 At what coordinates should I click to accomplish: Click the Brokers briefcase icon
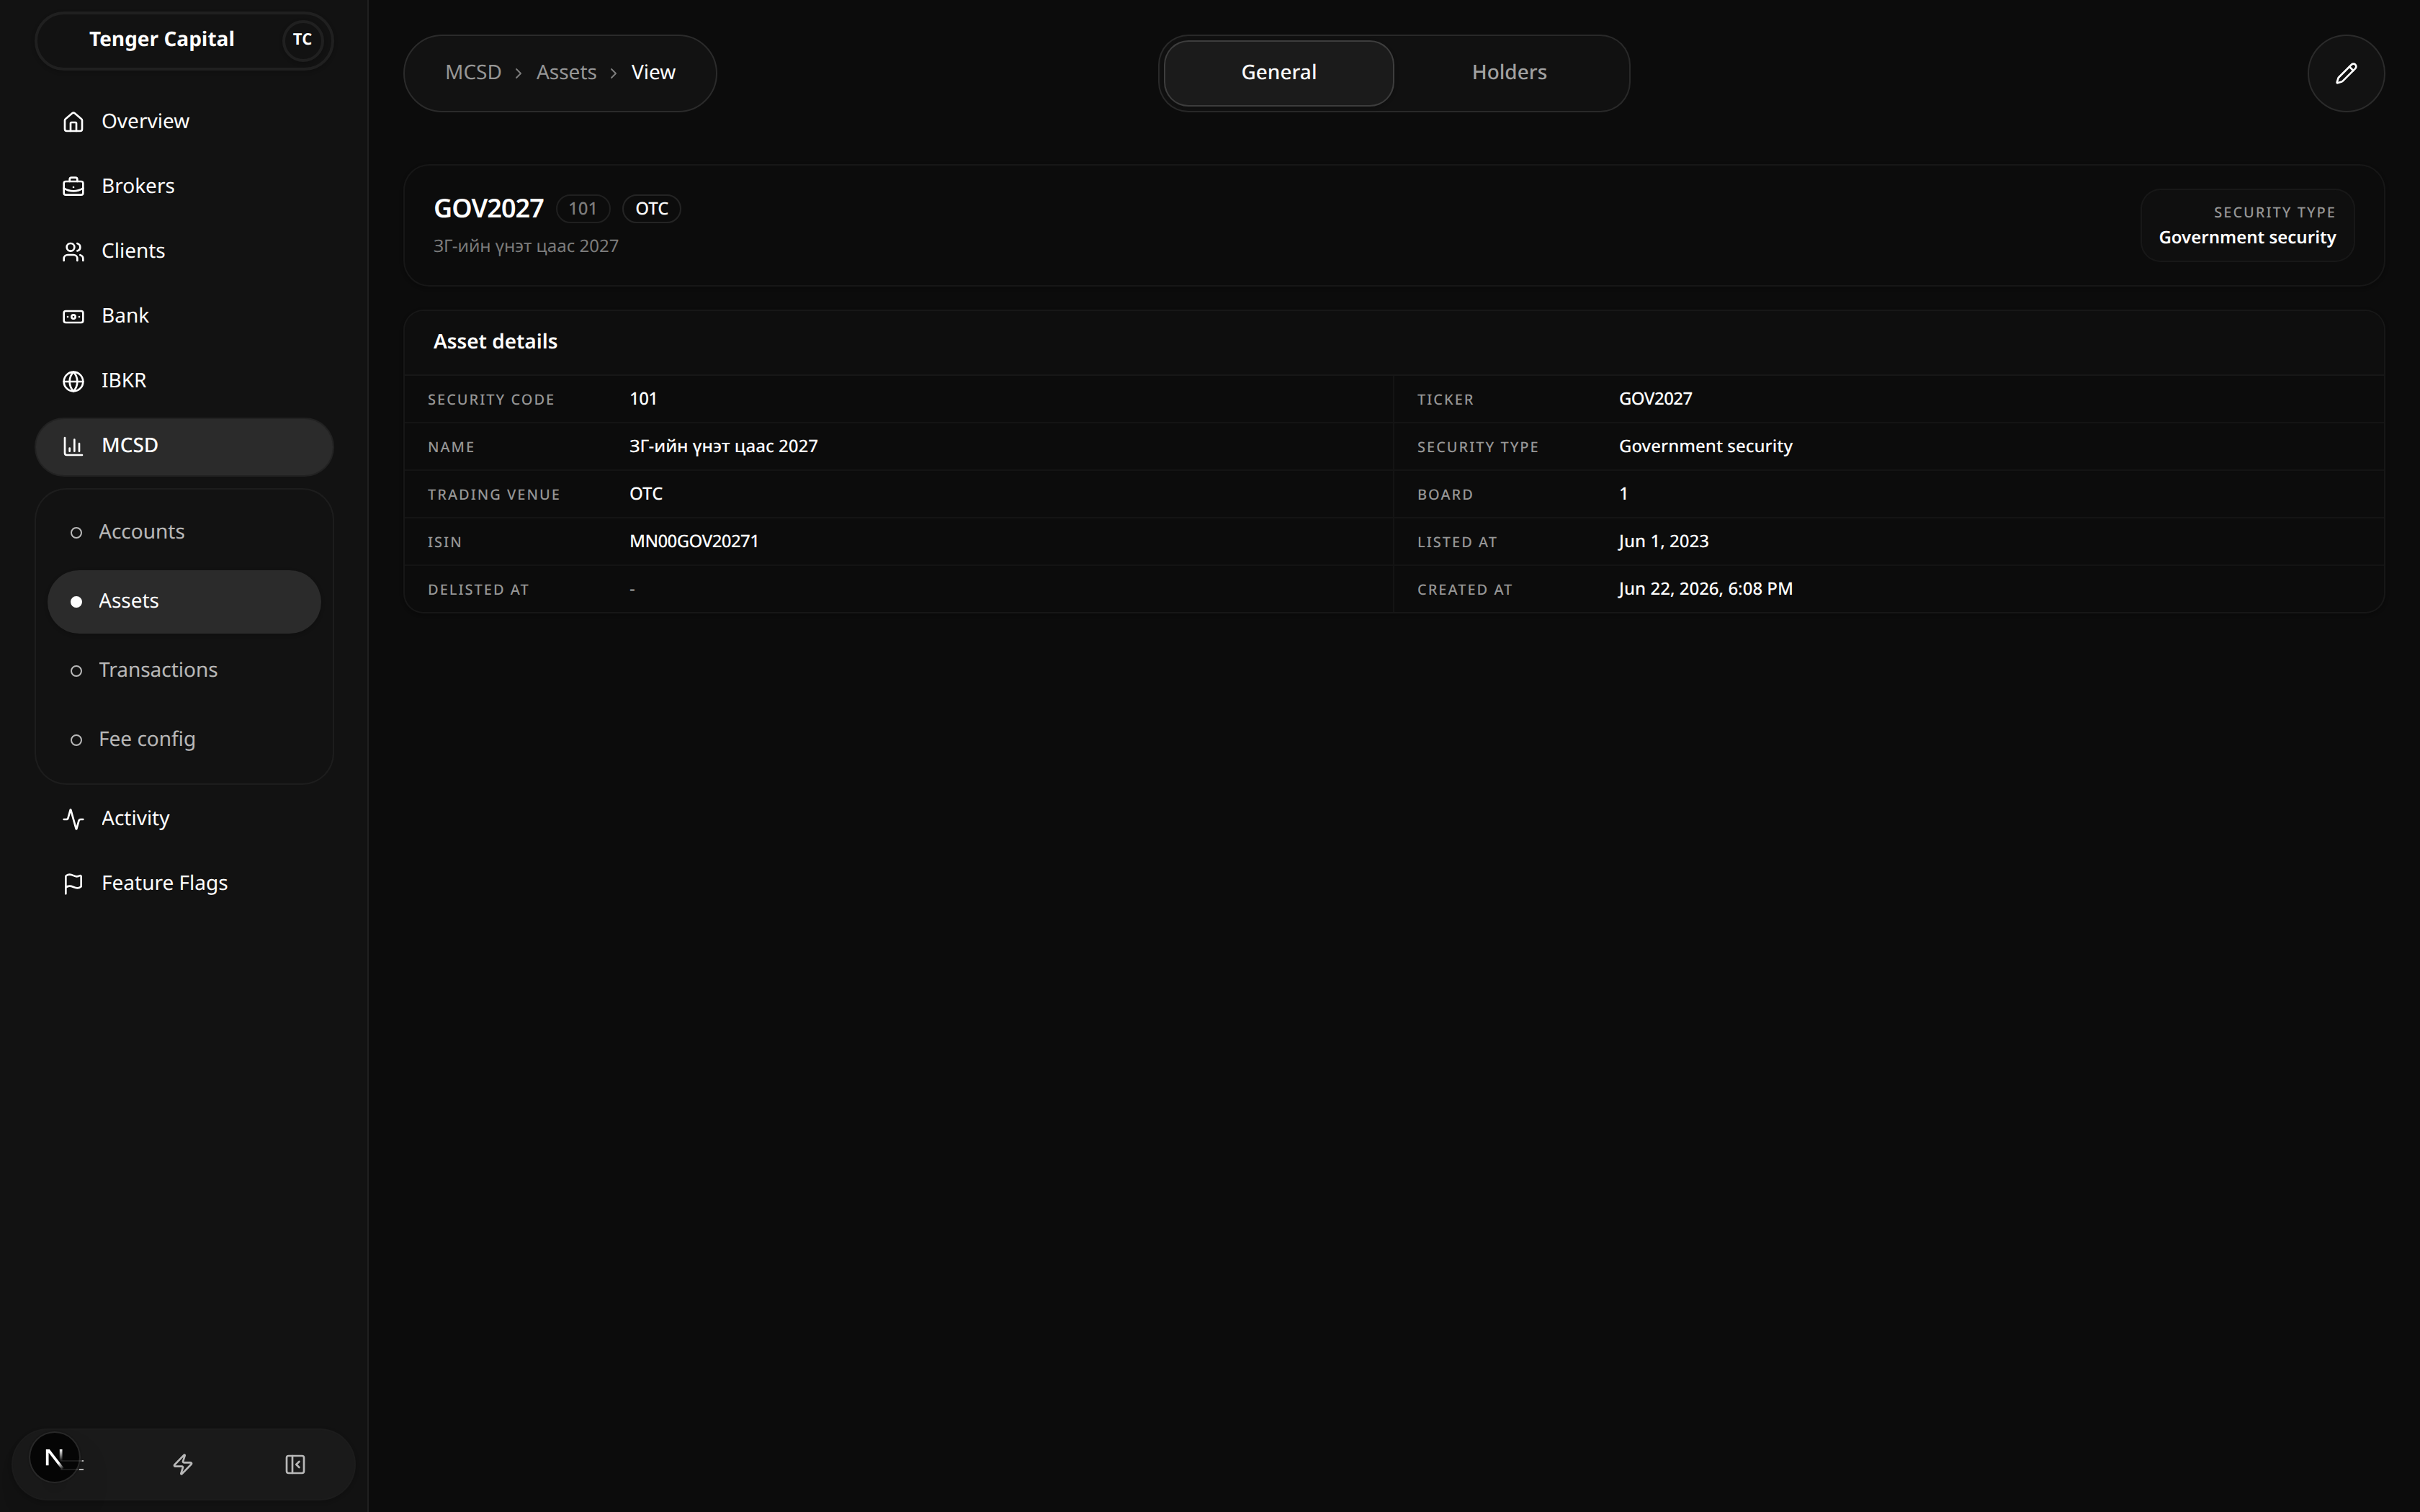pyautogui.click(x=73, y=187)
